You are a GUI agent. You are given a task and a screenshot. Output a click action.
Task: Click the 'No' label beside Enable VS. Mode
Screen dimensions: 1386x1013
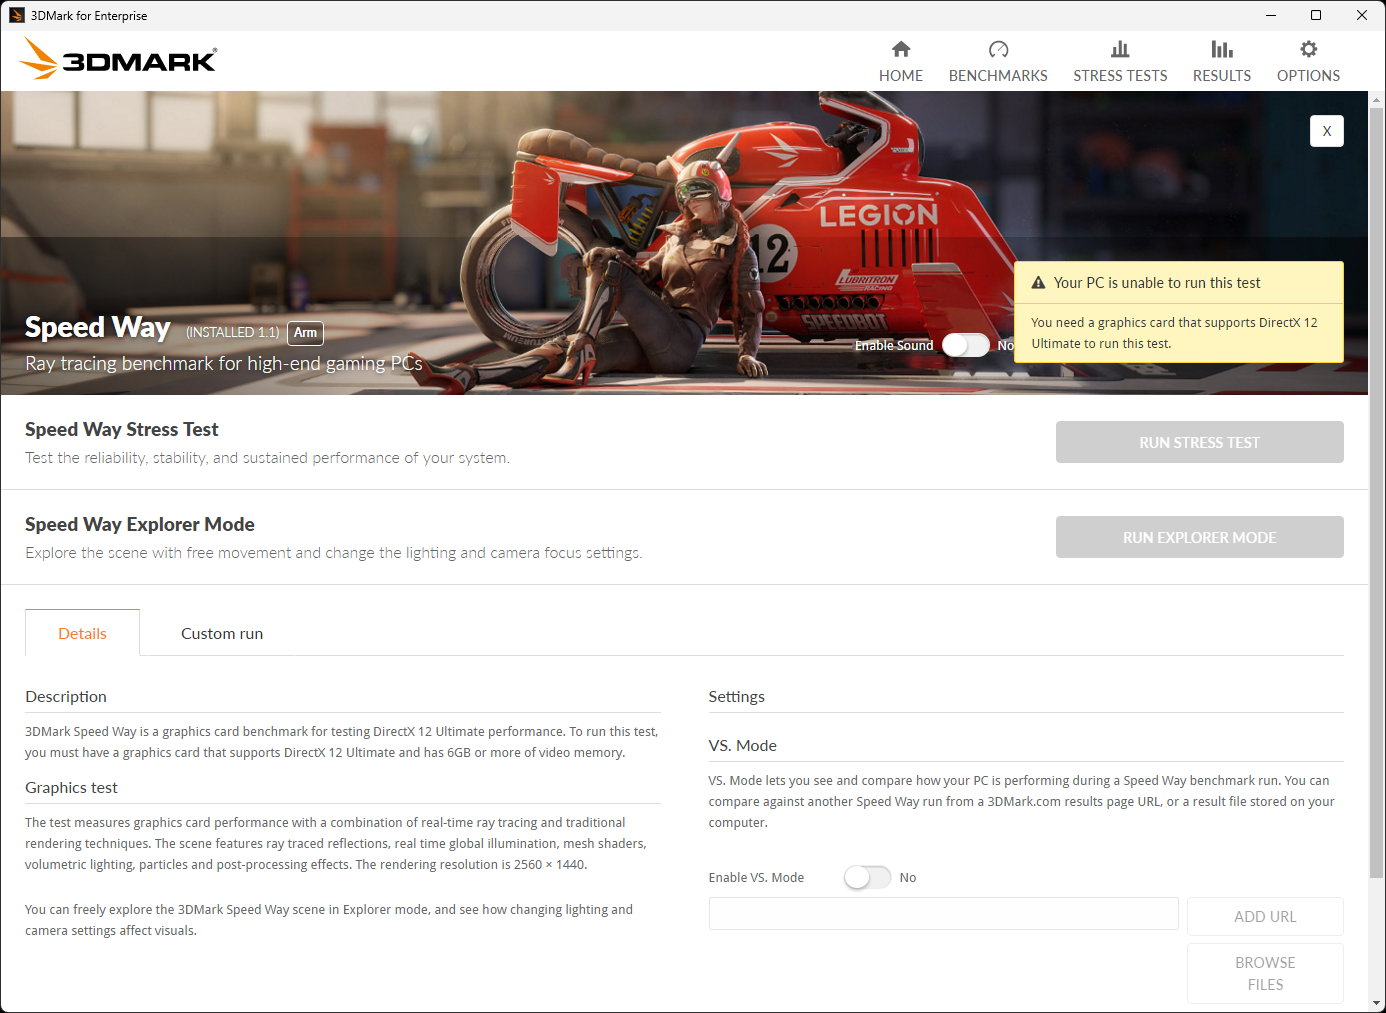[908, 877]
